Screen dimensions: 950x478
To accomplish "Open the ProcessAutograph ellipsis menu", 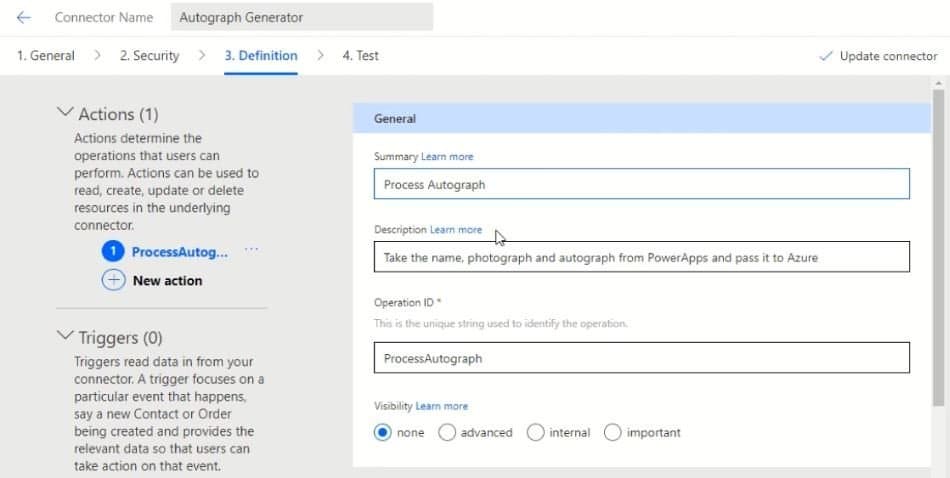I will [251, 250].
